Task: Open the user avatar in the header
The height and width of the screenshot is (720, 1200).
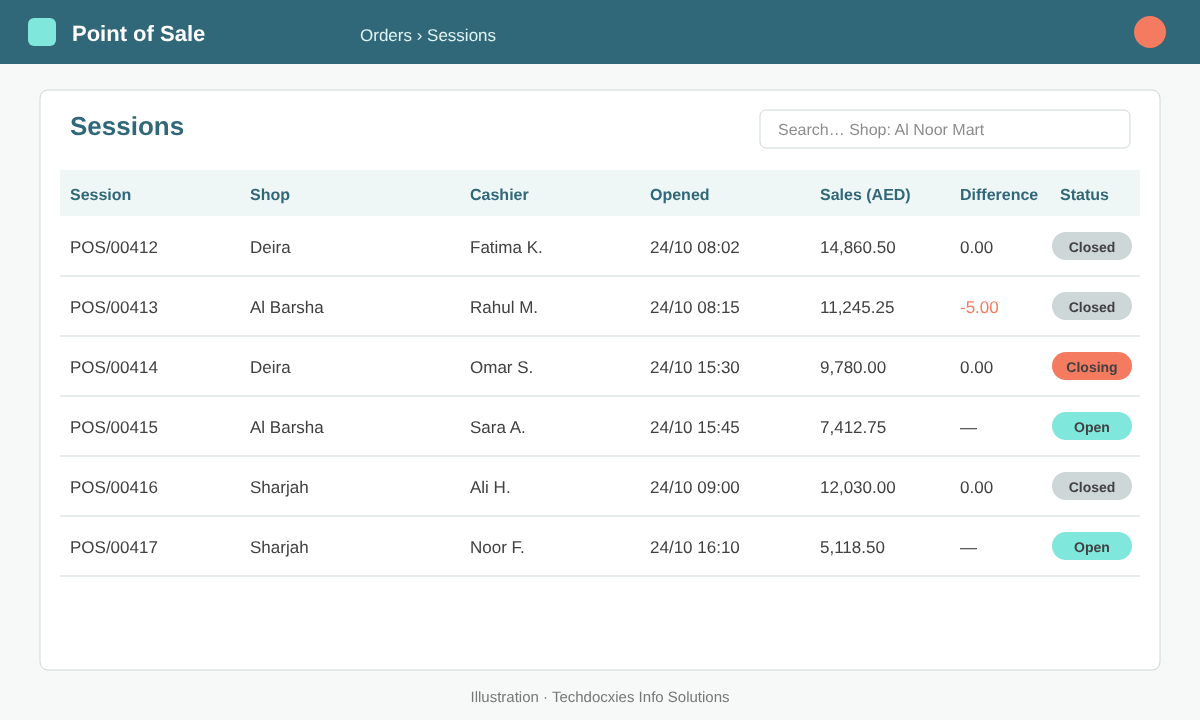Action: click(1150, 32)
